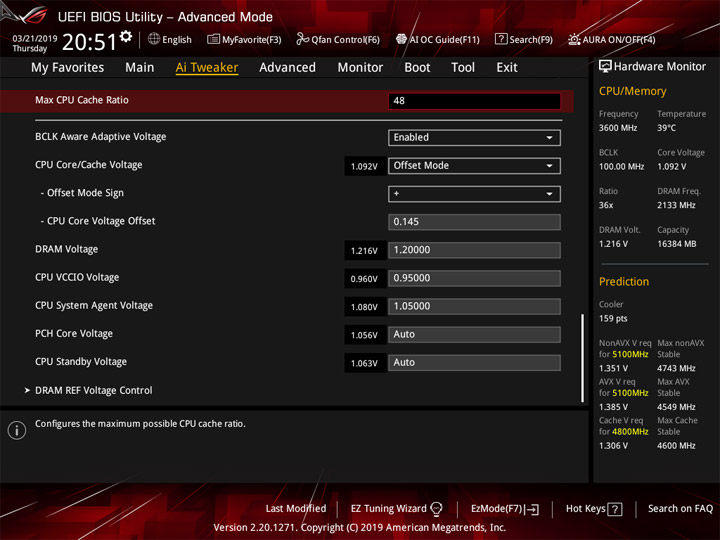This screenshot has width=720, height=540.
Task: Open the My Favorites tab
Action: (x=68, y=68)
